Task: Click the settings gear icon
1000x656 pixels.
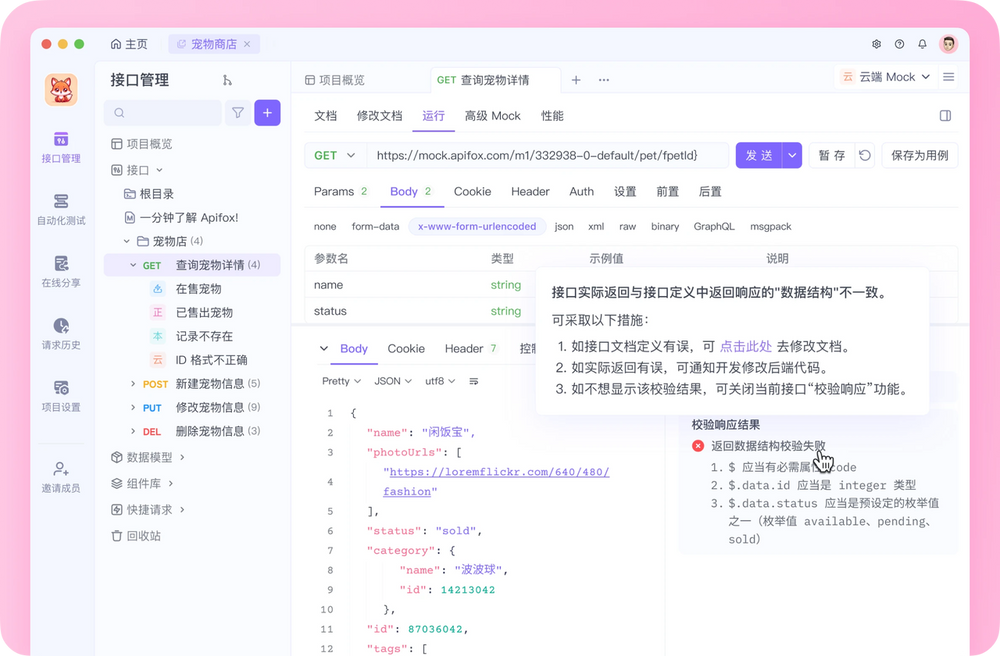Action: point(876,44)
